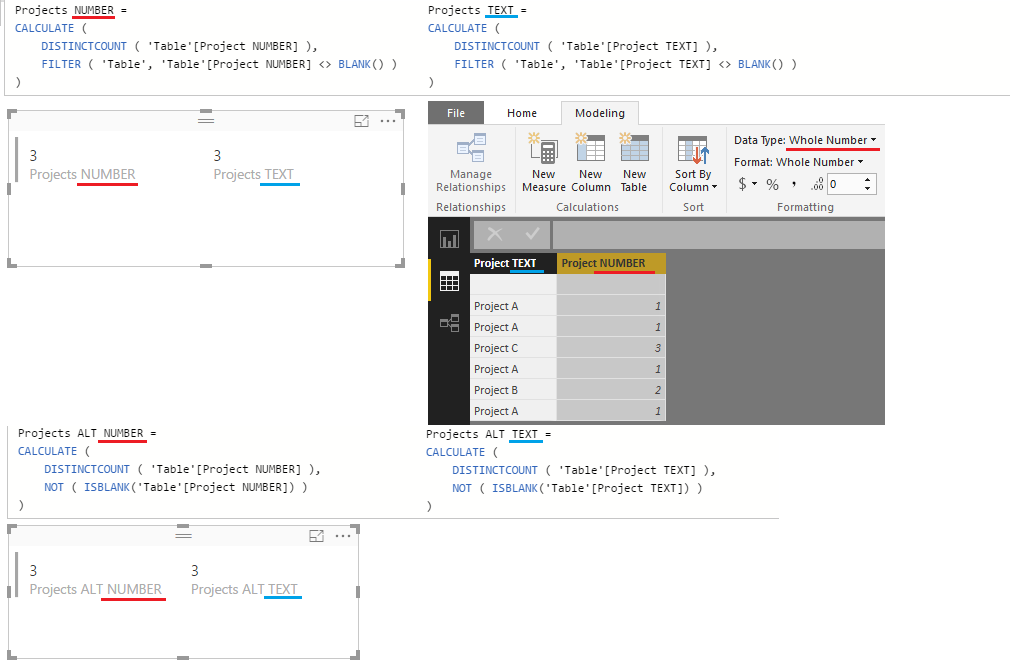Click the Project B cell
Image resolution: width=1010 pixels, height=667 pixels.
[513, 390]
